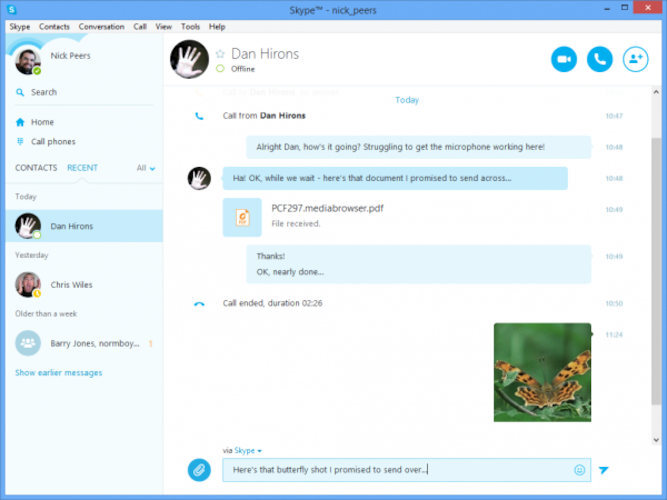
Task: Go to Home in the sidebar
Action: (42, 122)
